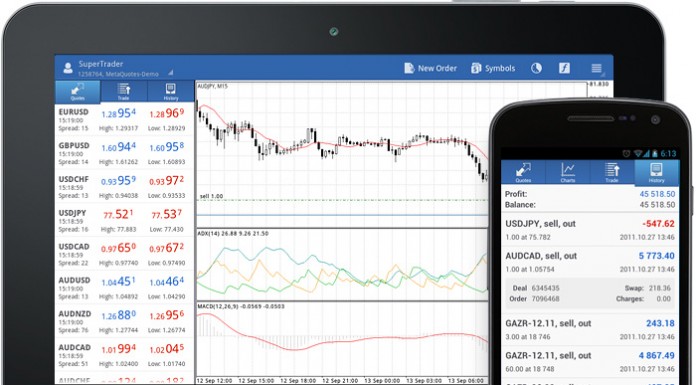Viewport: 696px width, 385px height.
Task: Click the chart periodicity clock icon
Action: click(x=536, y=68)
